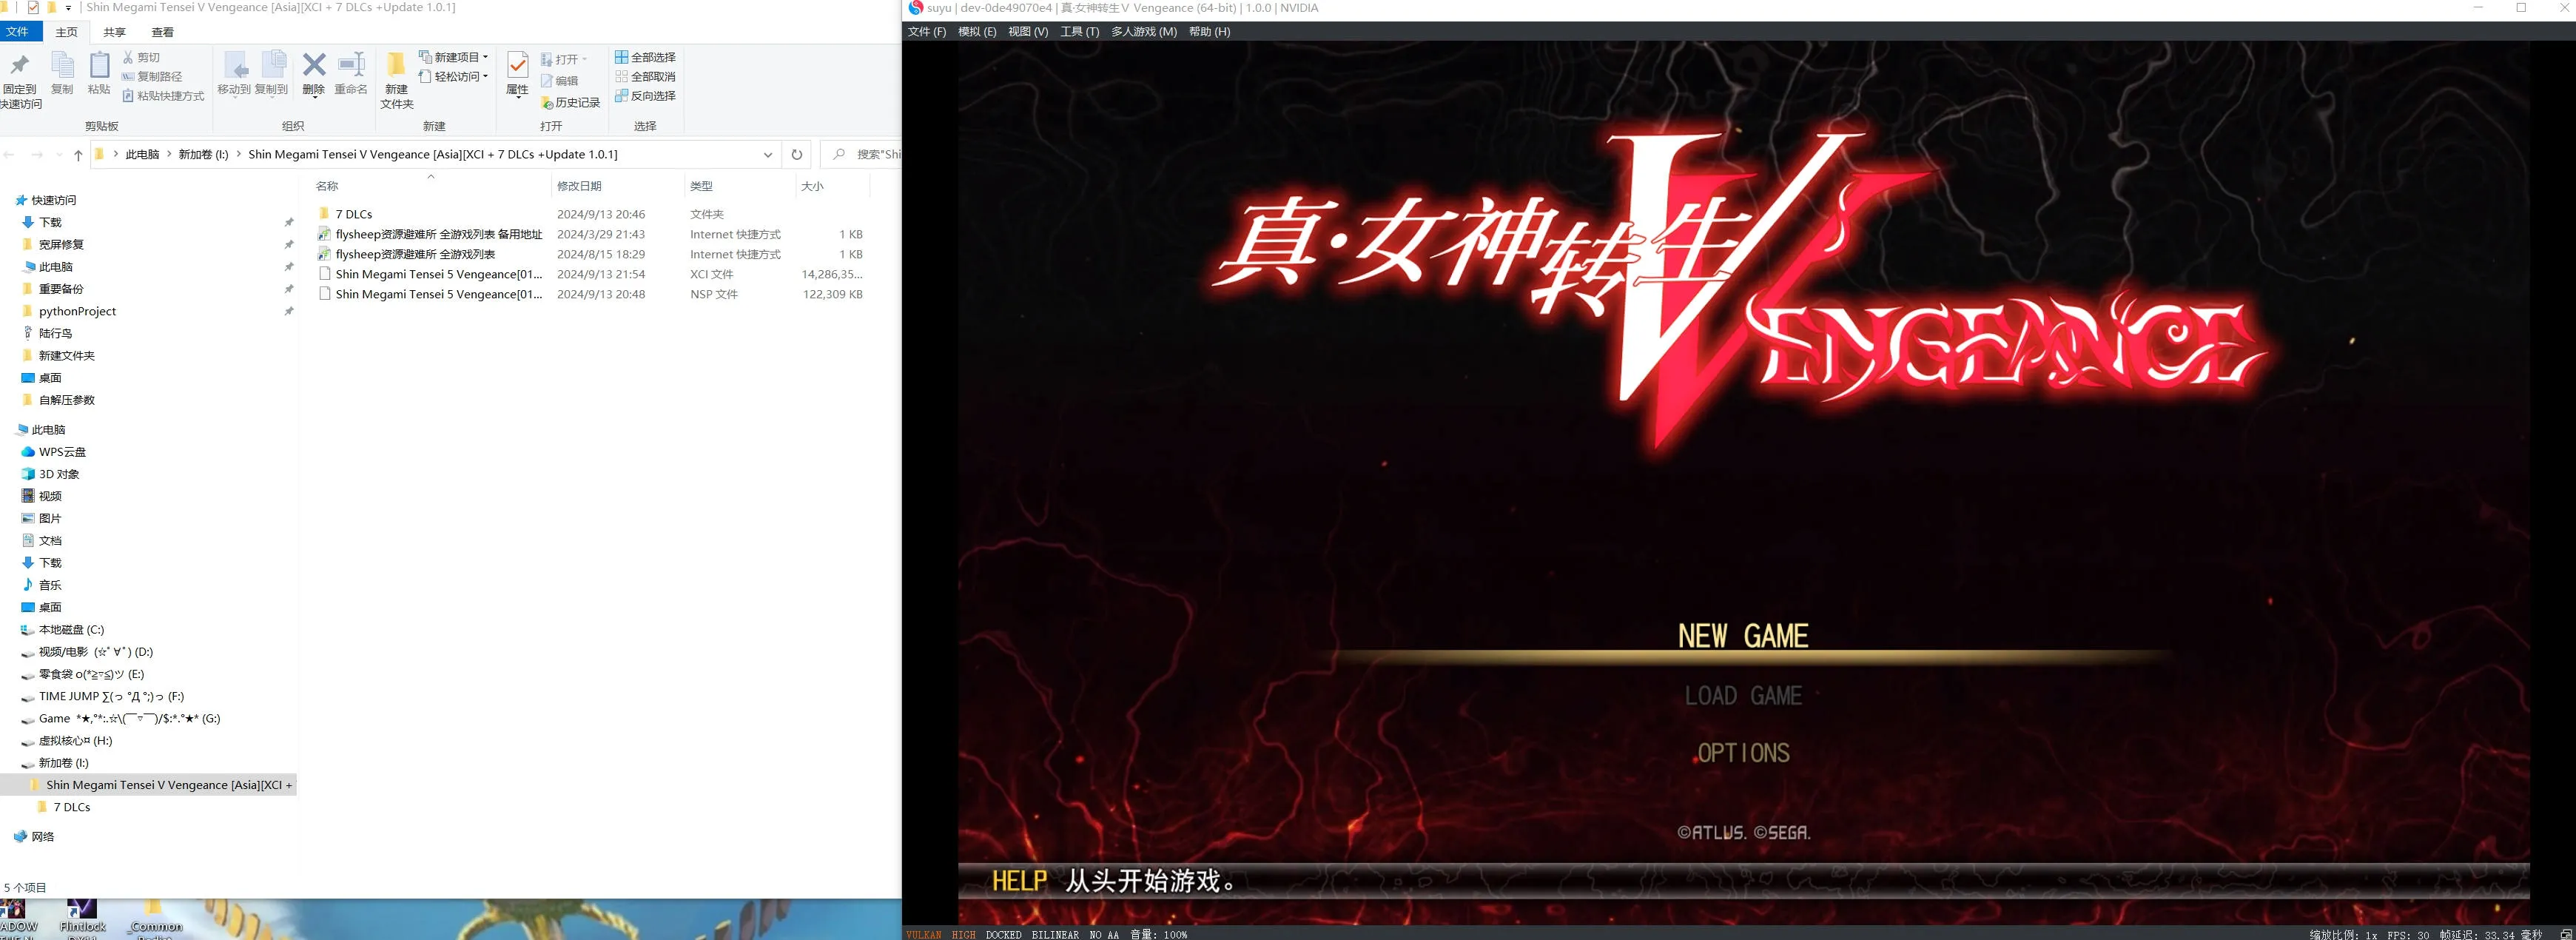The height and width of the screenshot is (940, 2576).
Task: Open the 工具 (T) menu in suyu
Action: point(1079,32)
